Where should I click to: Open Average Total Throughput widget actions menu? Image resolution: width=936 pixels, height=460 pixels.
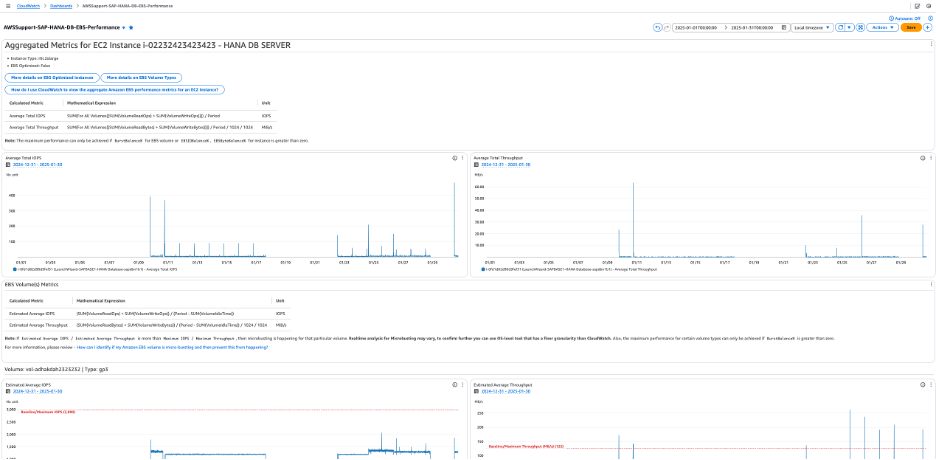coord(930,158)
